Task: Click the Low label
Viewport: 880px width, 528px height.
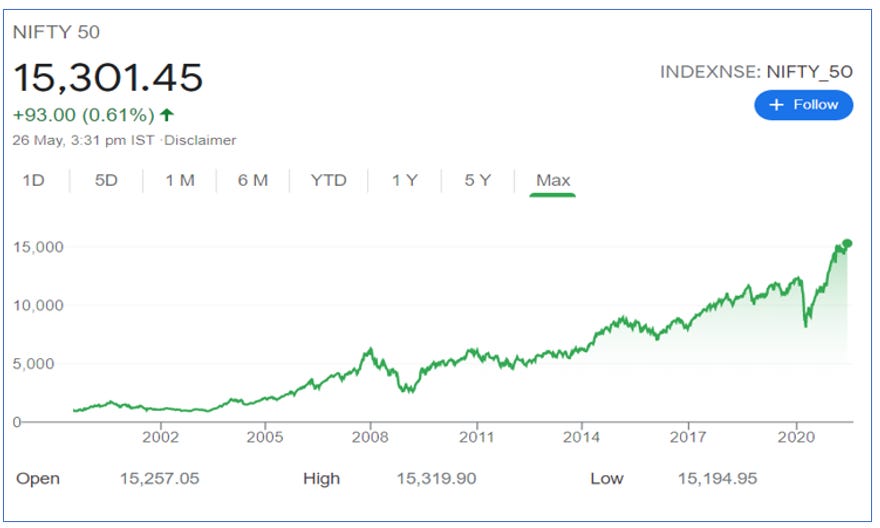Action: click(607, 479)
